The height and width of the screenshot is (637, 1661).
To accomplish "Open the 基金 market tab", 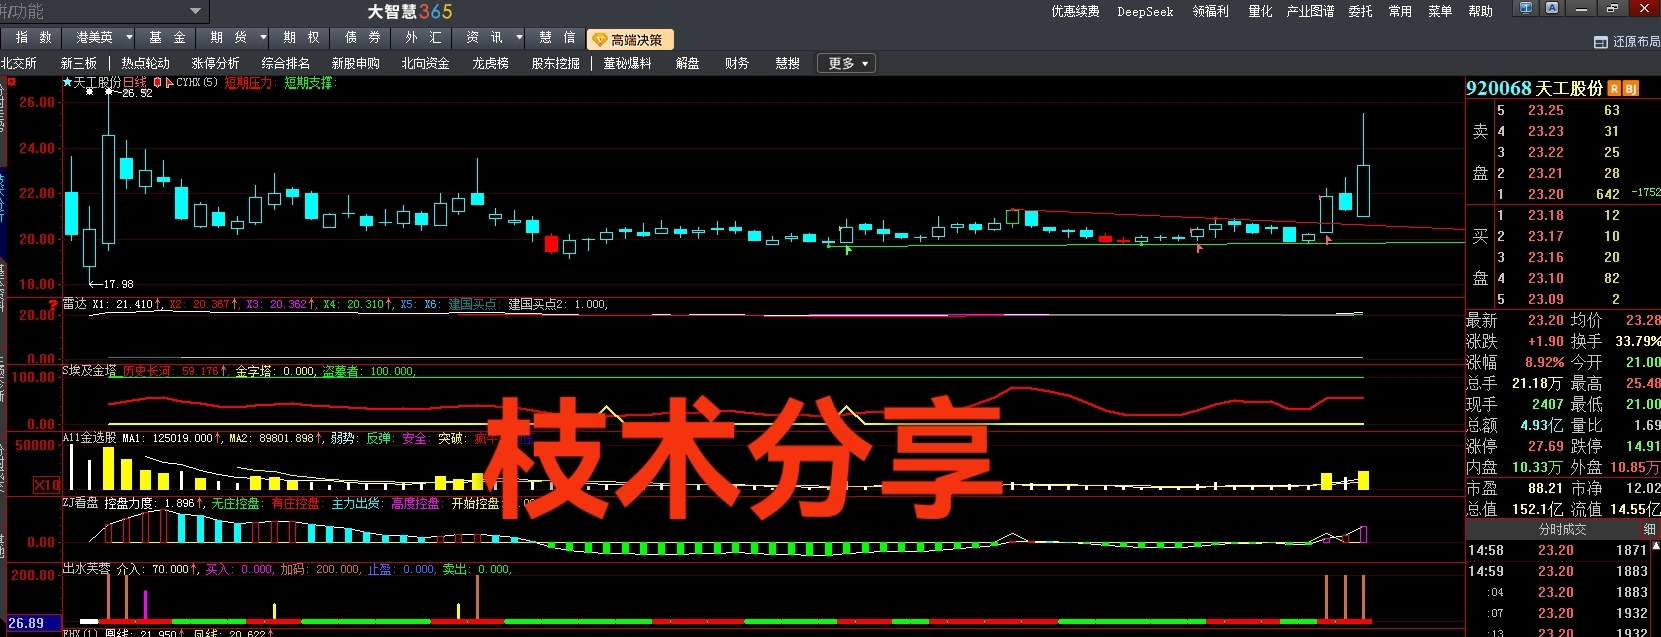I will click(x=167, y=38).
